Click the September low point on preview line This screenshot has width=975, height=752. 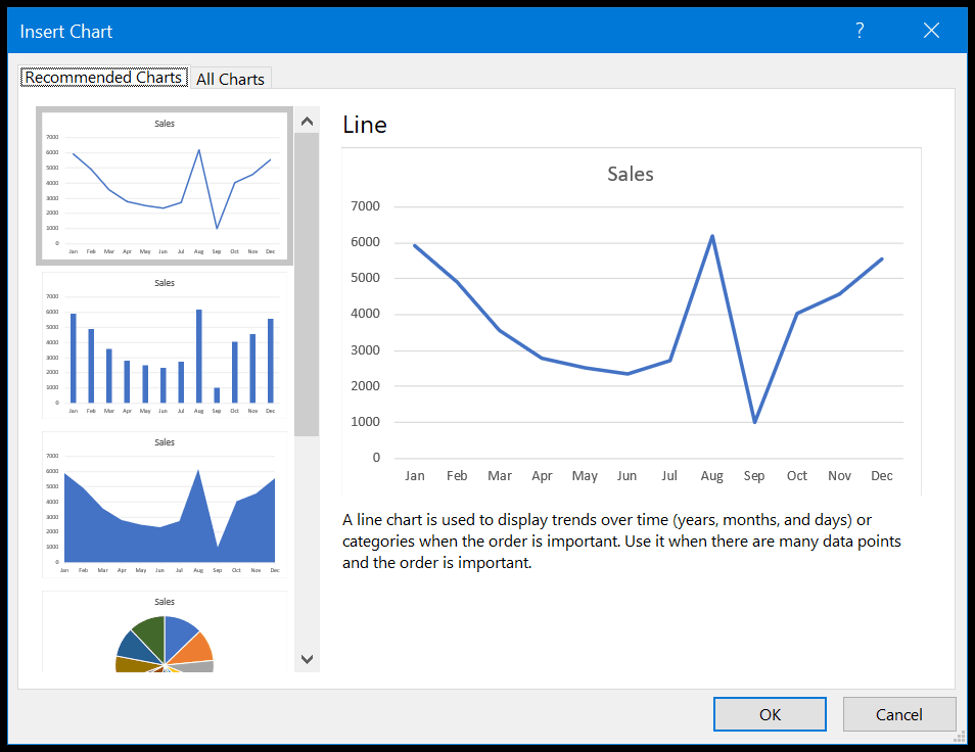[x=755, y=422]
